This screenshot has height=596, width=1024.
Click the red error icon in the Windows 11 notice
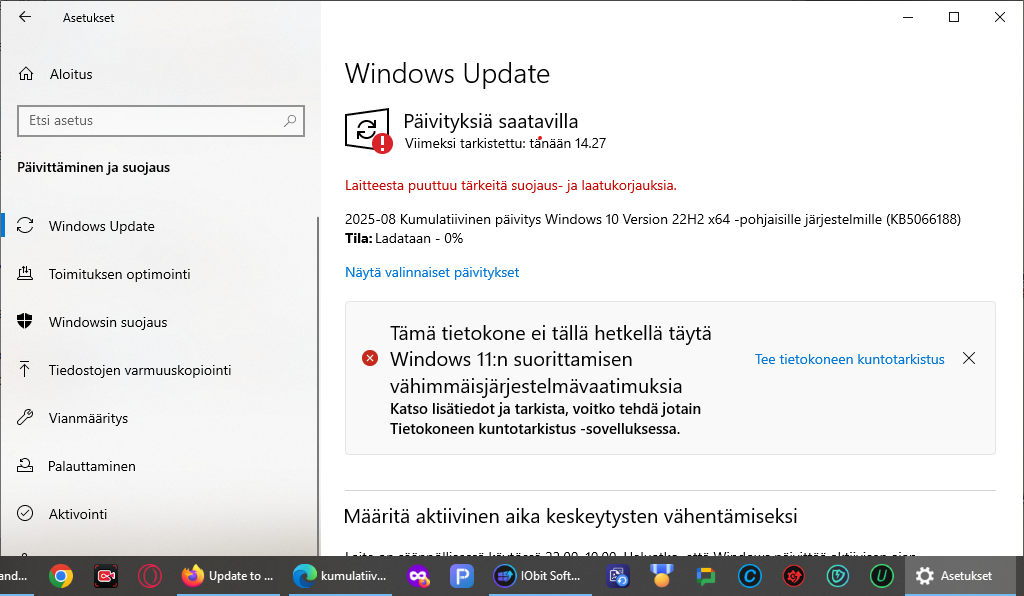click(370, 358)
